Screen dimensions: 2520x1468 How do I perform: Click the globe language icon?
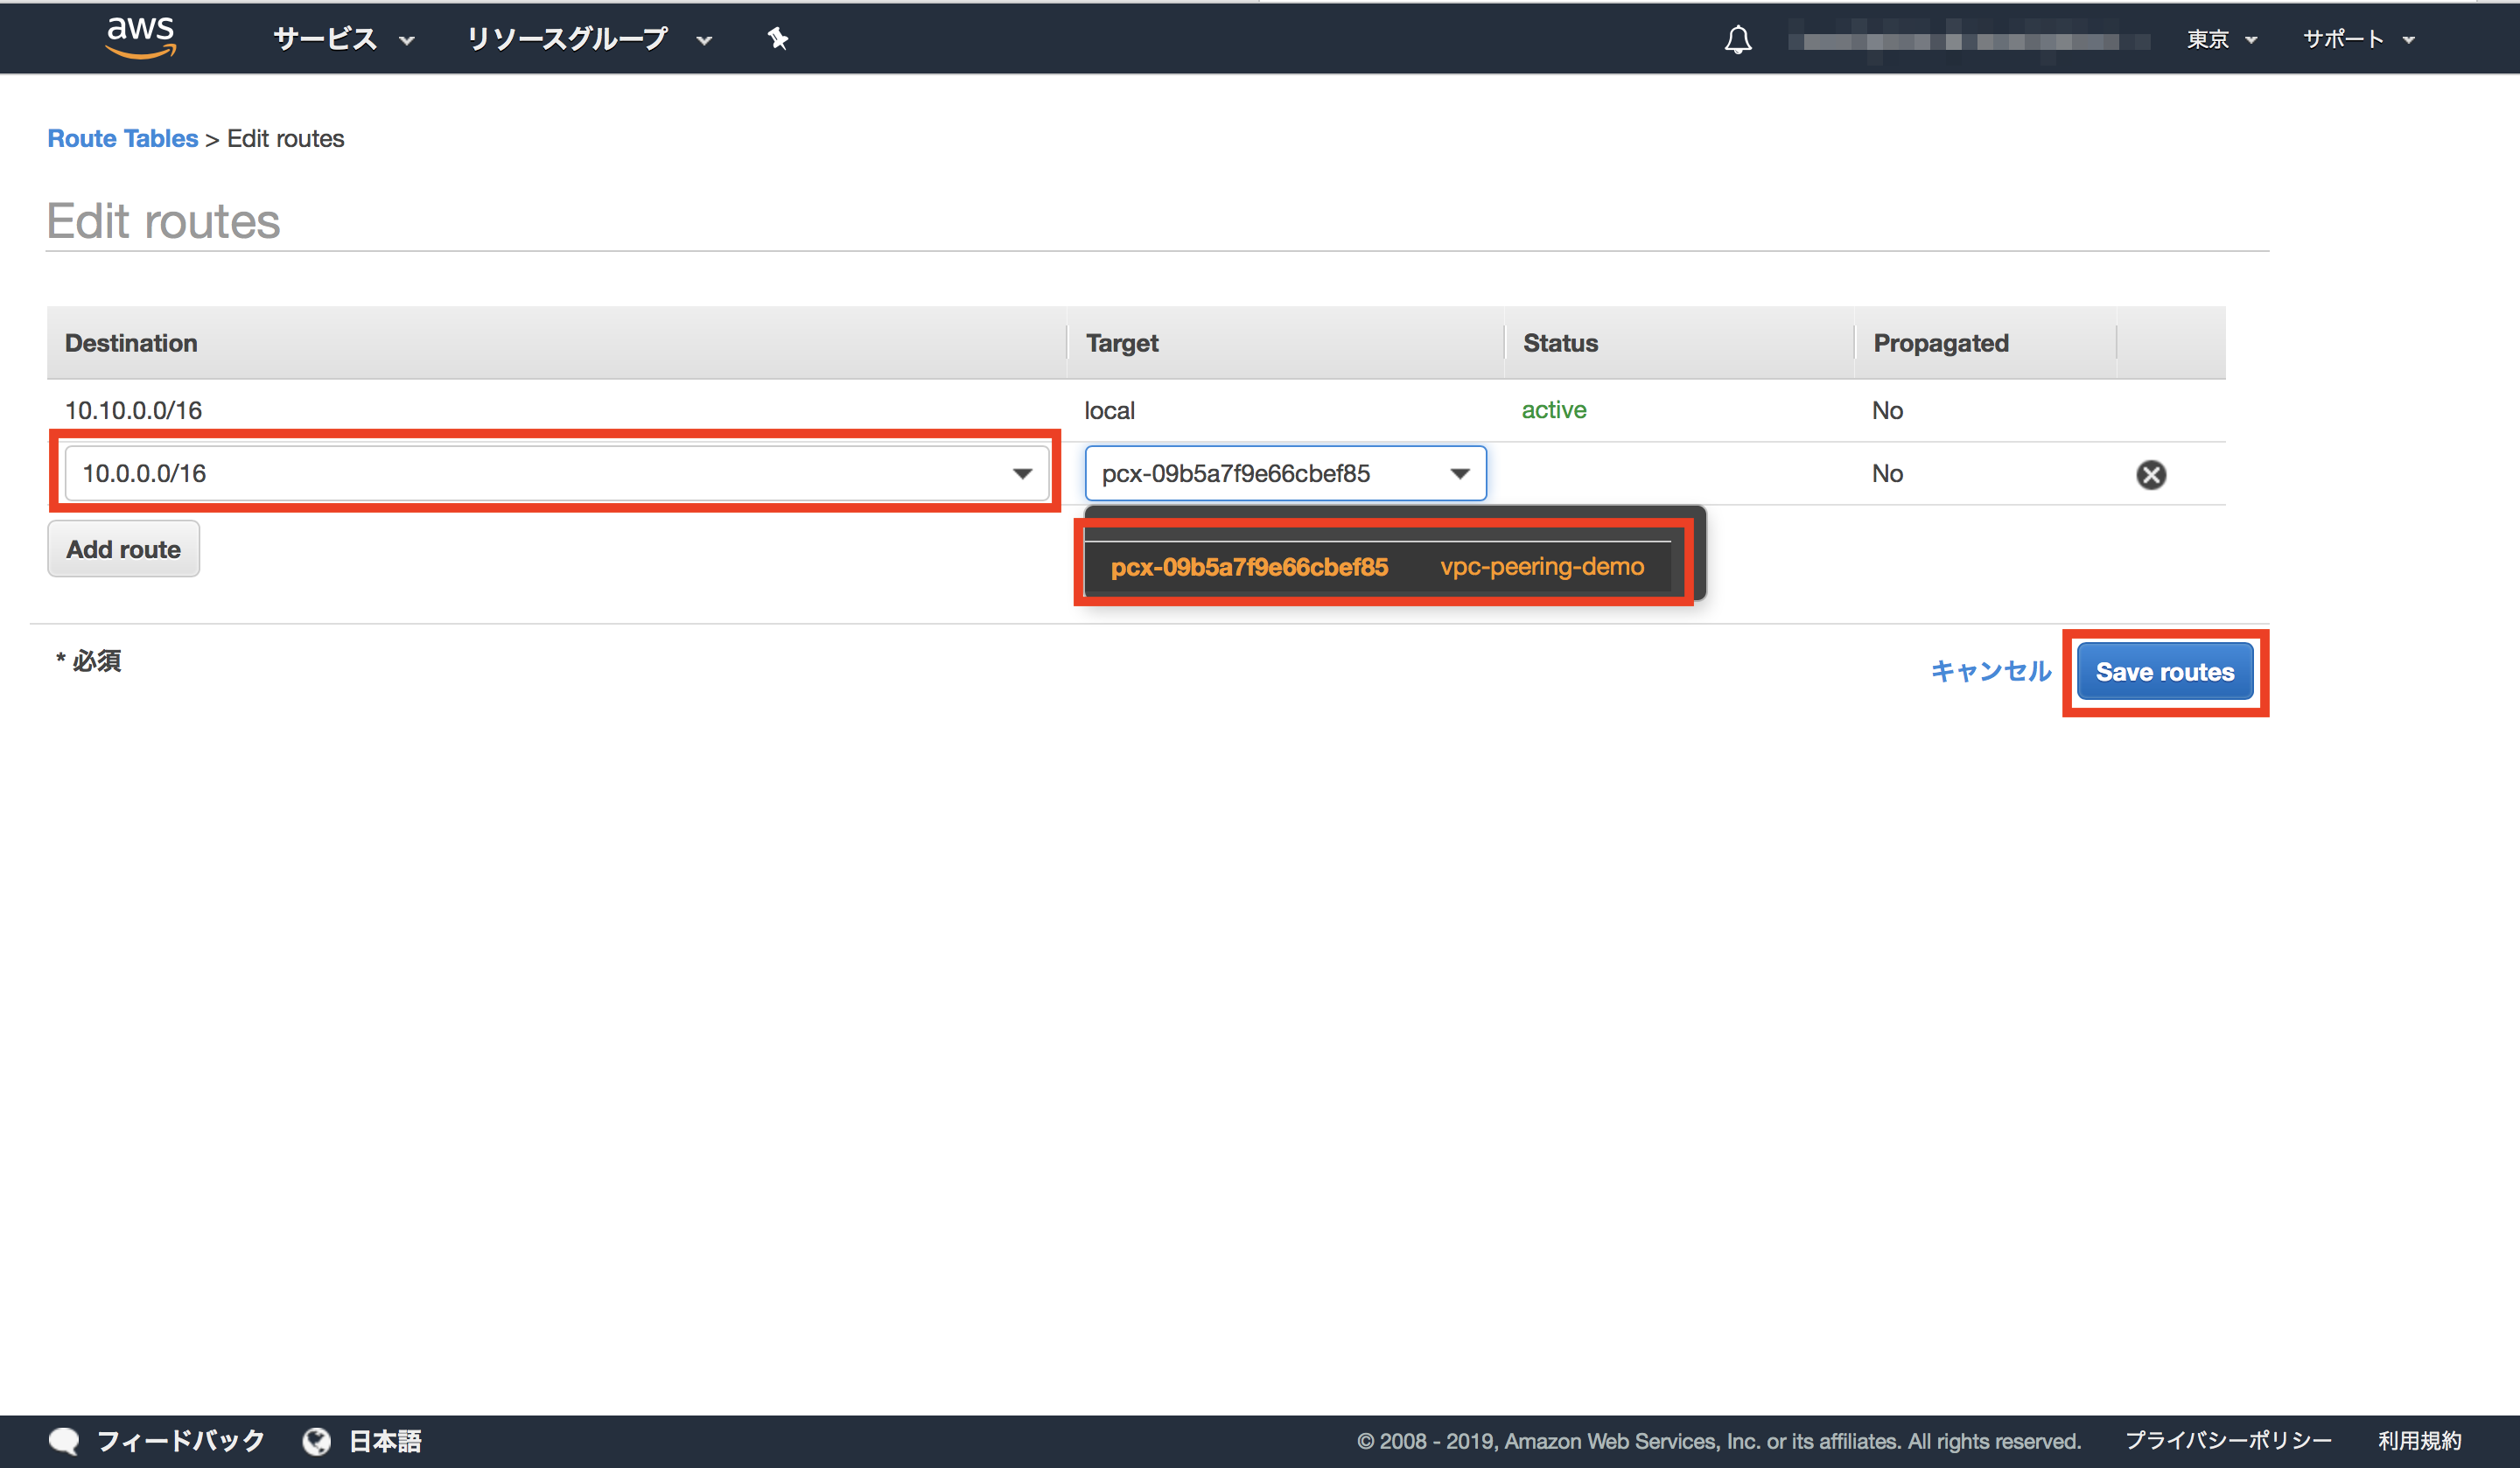click(317, 1440)
